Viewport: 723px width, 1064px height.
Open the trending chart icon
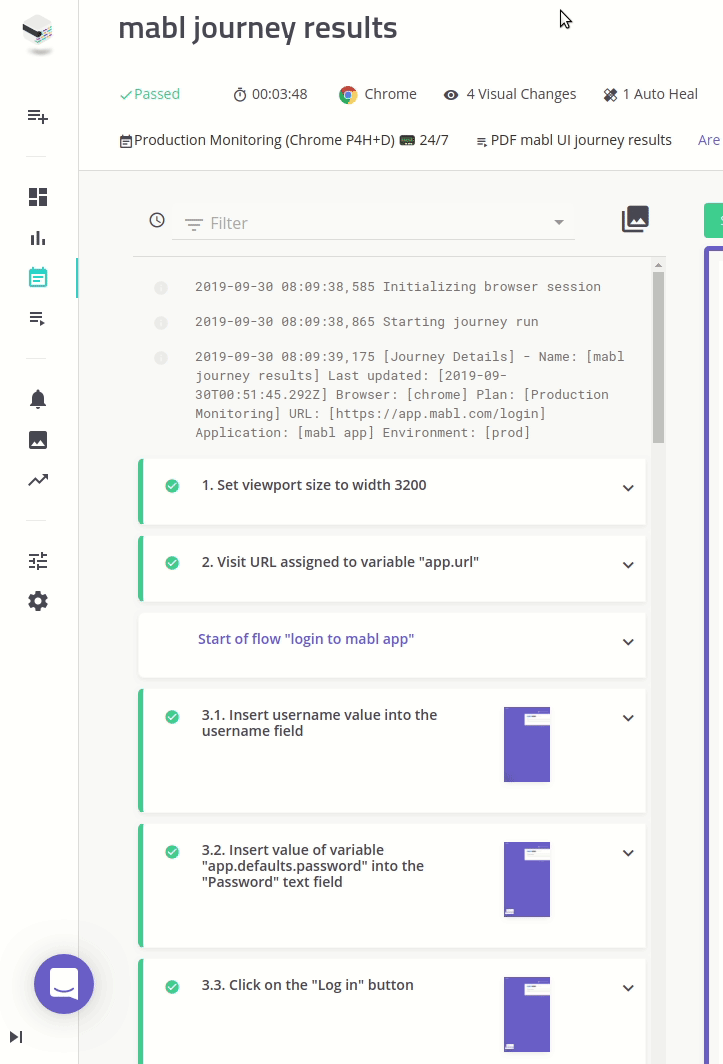coord(38,480)
